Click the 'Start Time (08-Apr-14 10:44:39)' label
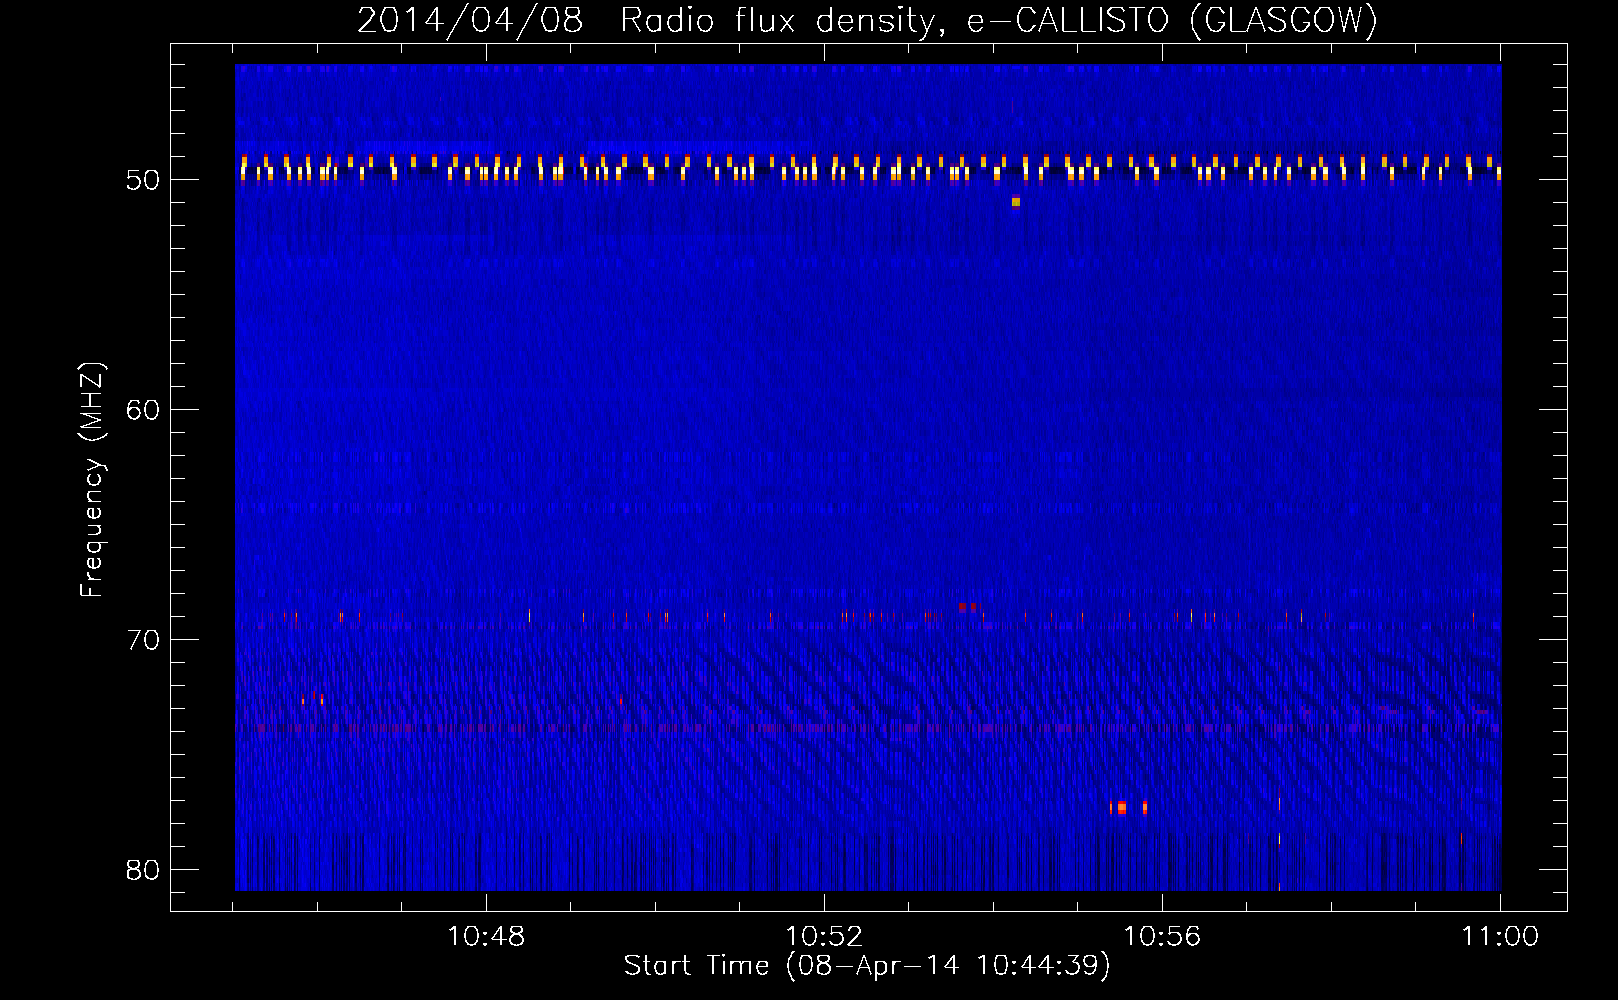The width and height of the screenshot is (1618, 1000). [867, 966]
